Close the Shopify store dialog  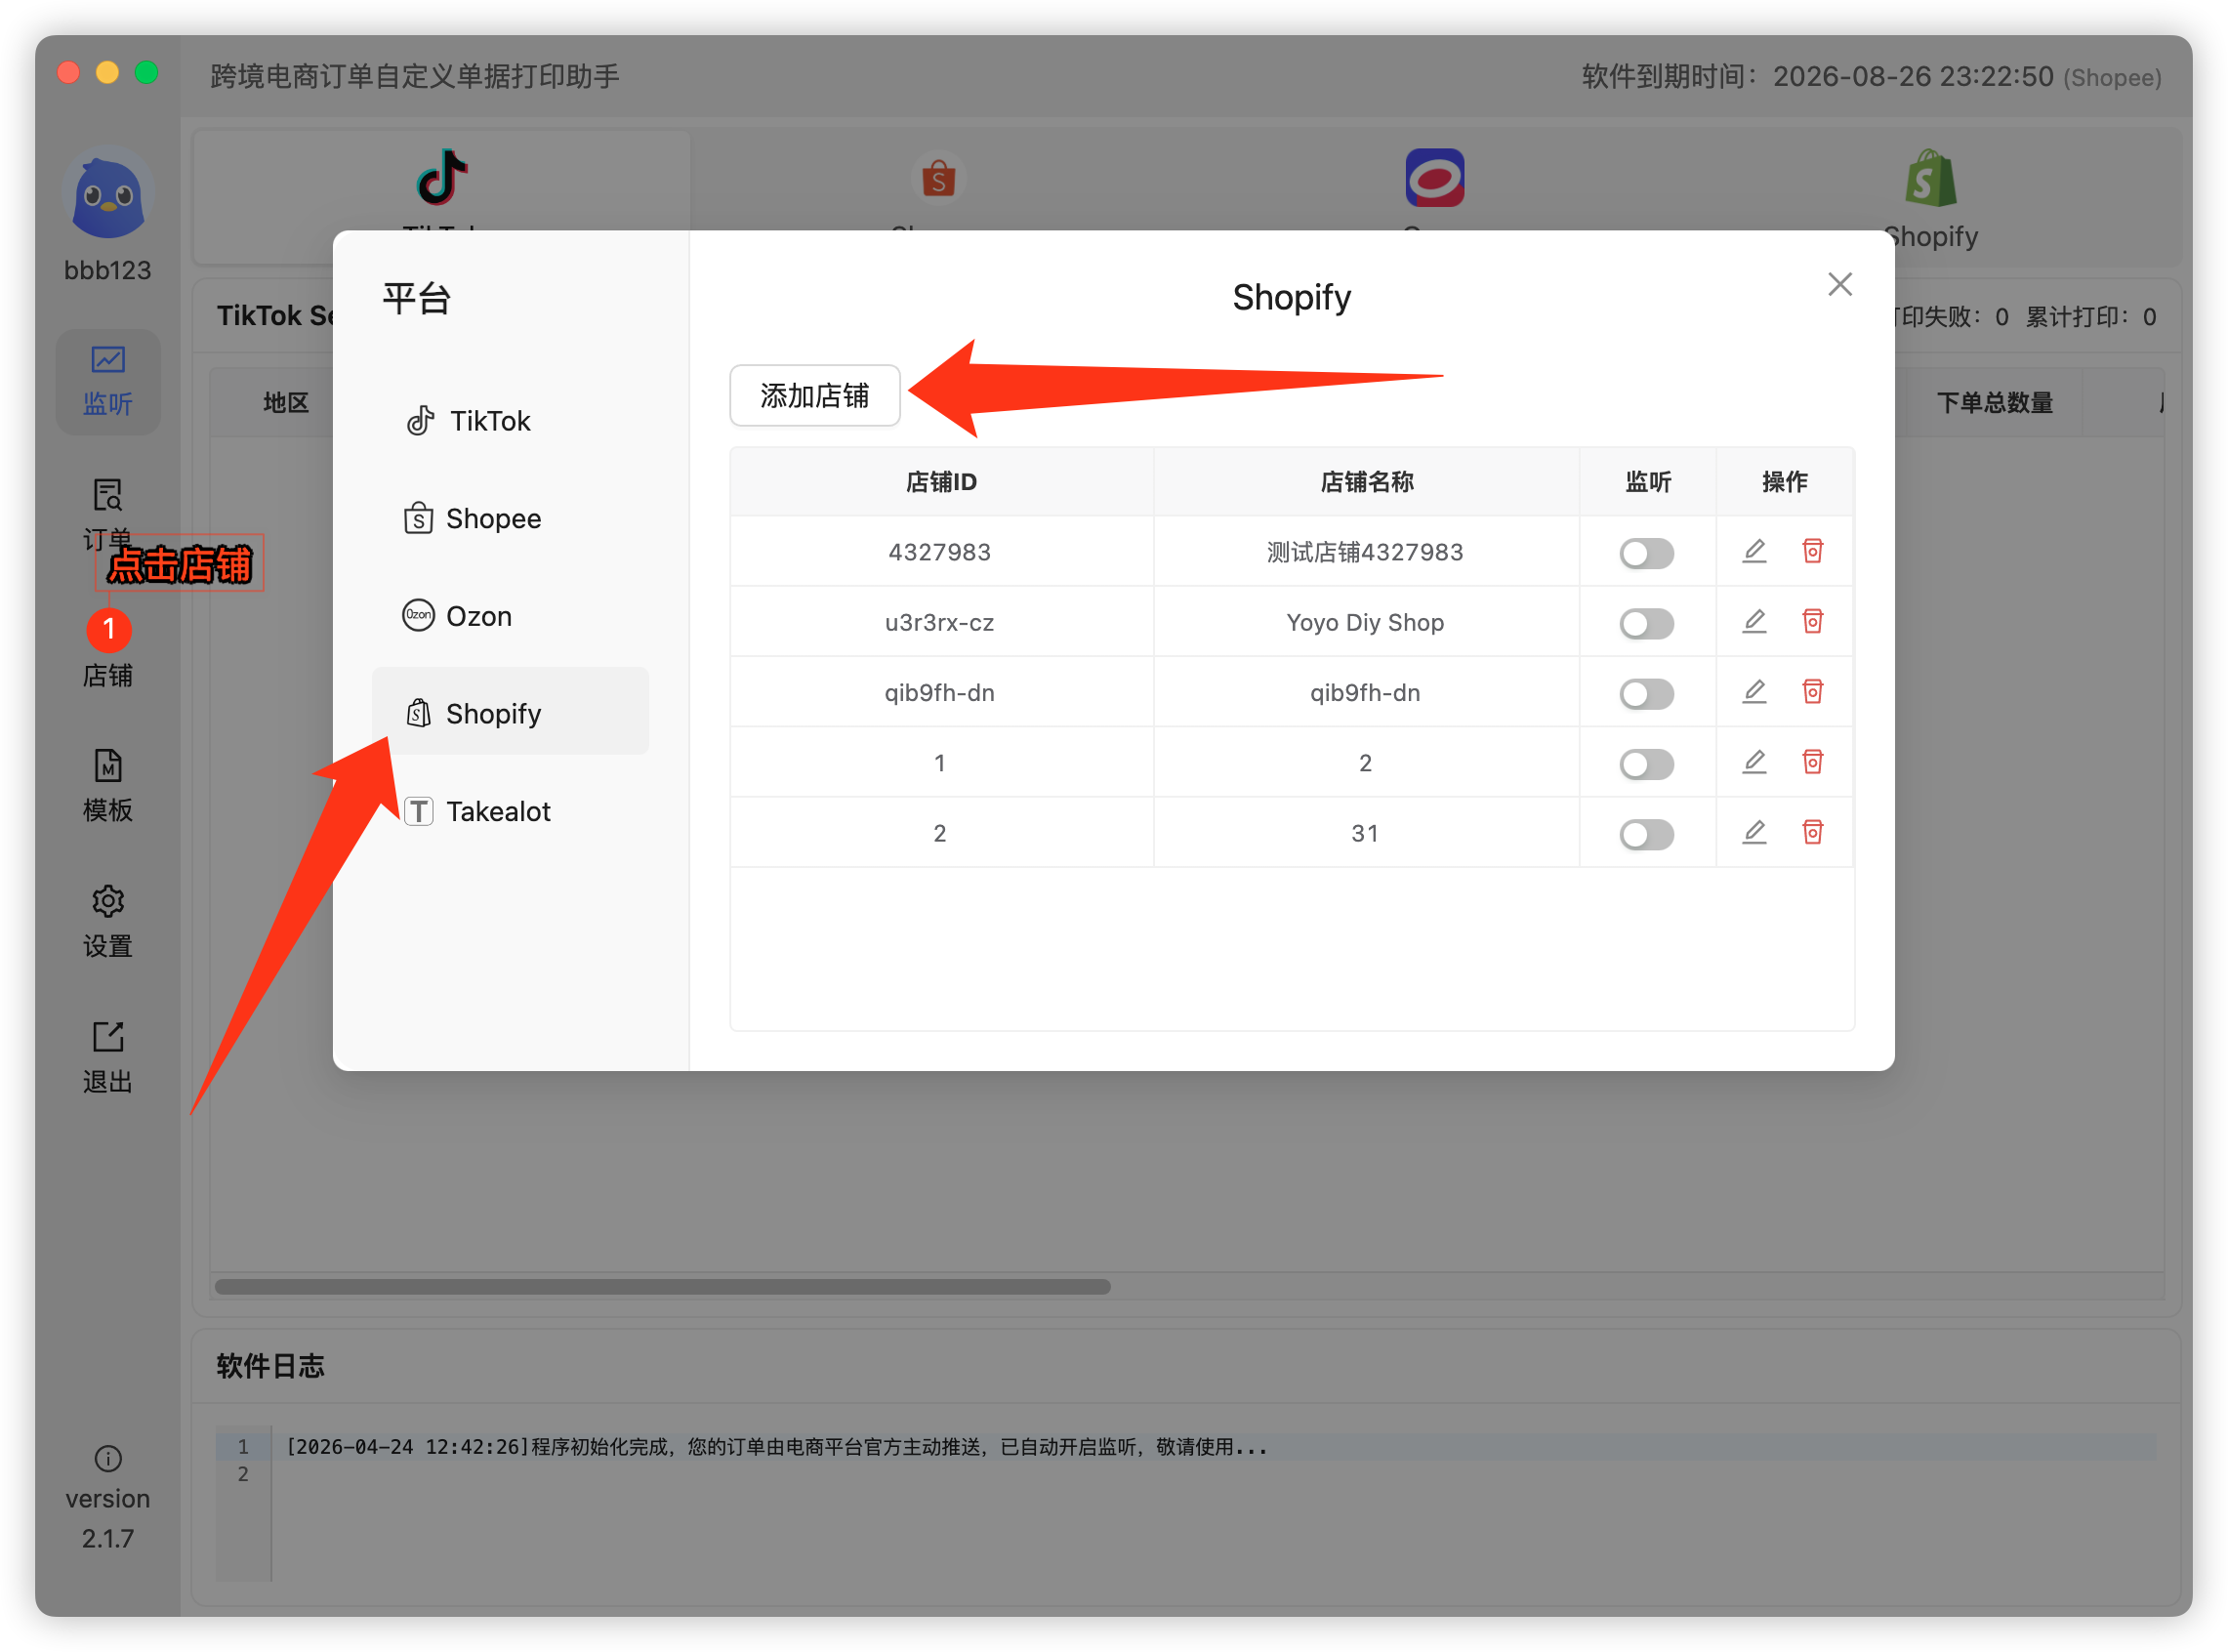point(1839,285)
